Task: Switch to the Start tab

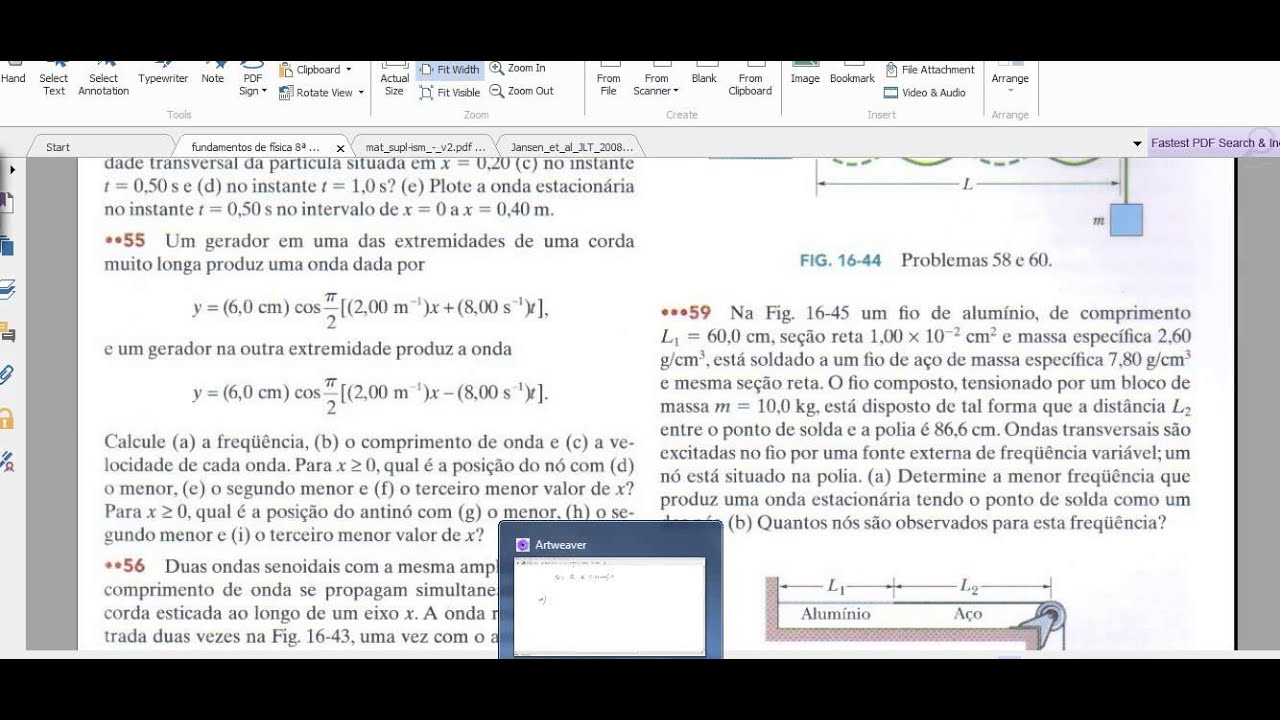Action: (58, 147)
